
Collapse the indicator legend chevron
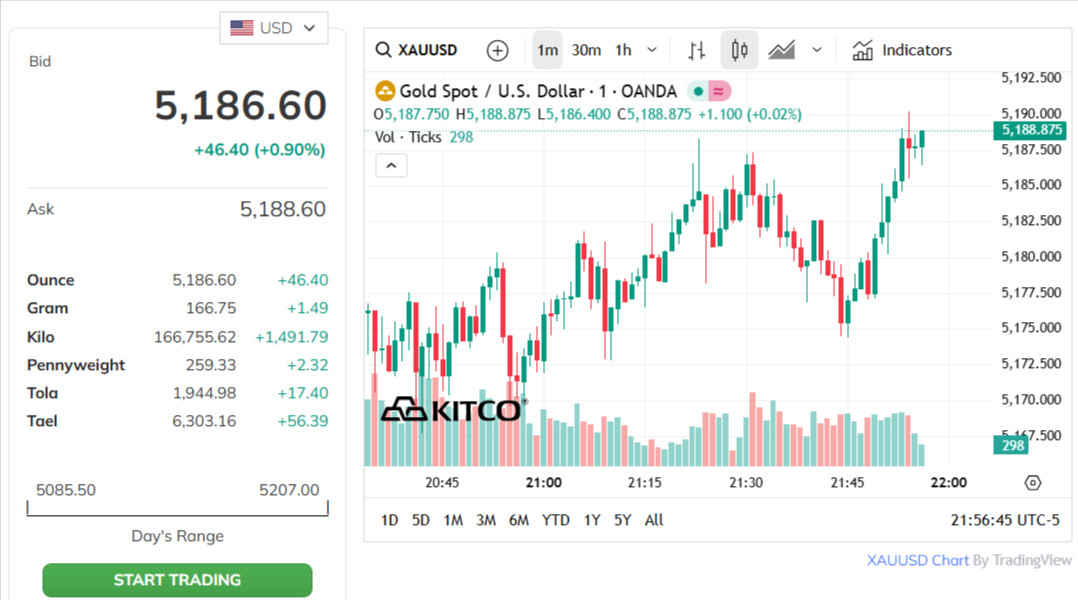pyautogui.click(x=391, y=166)
